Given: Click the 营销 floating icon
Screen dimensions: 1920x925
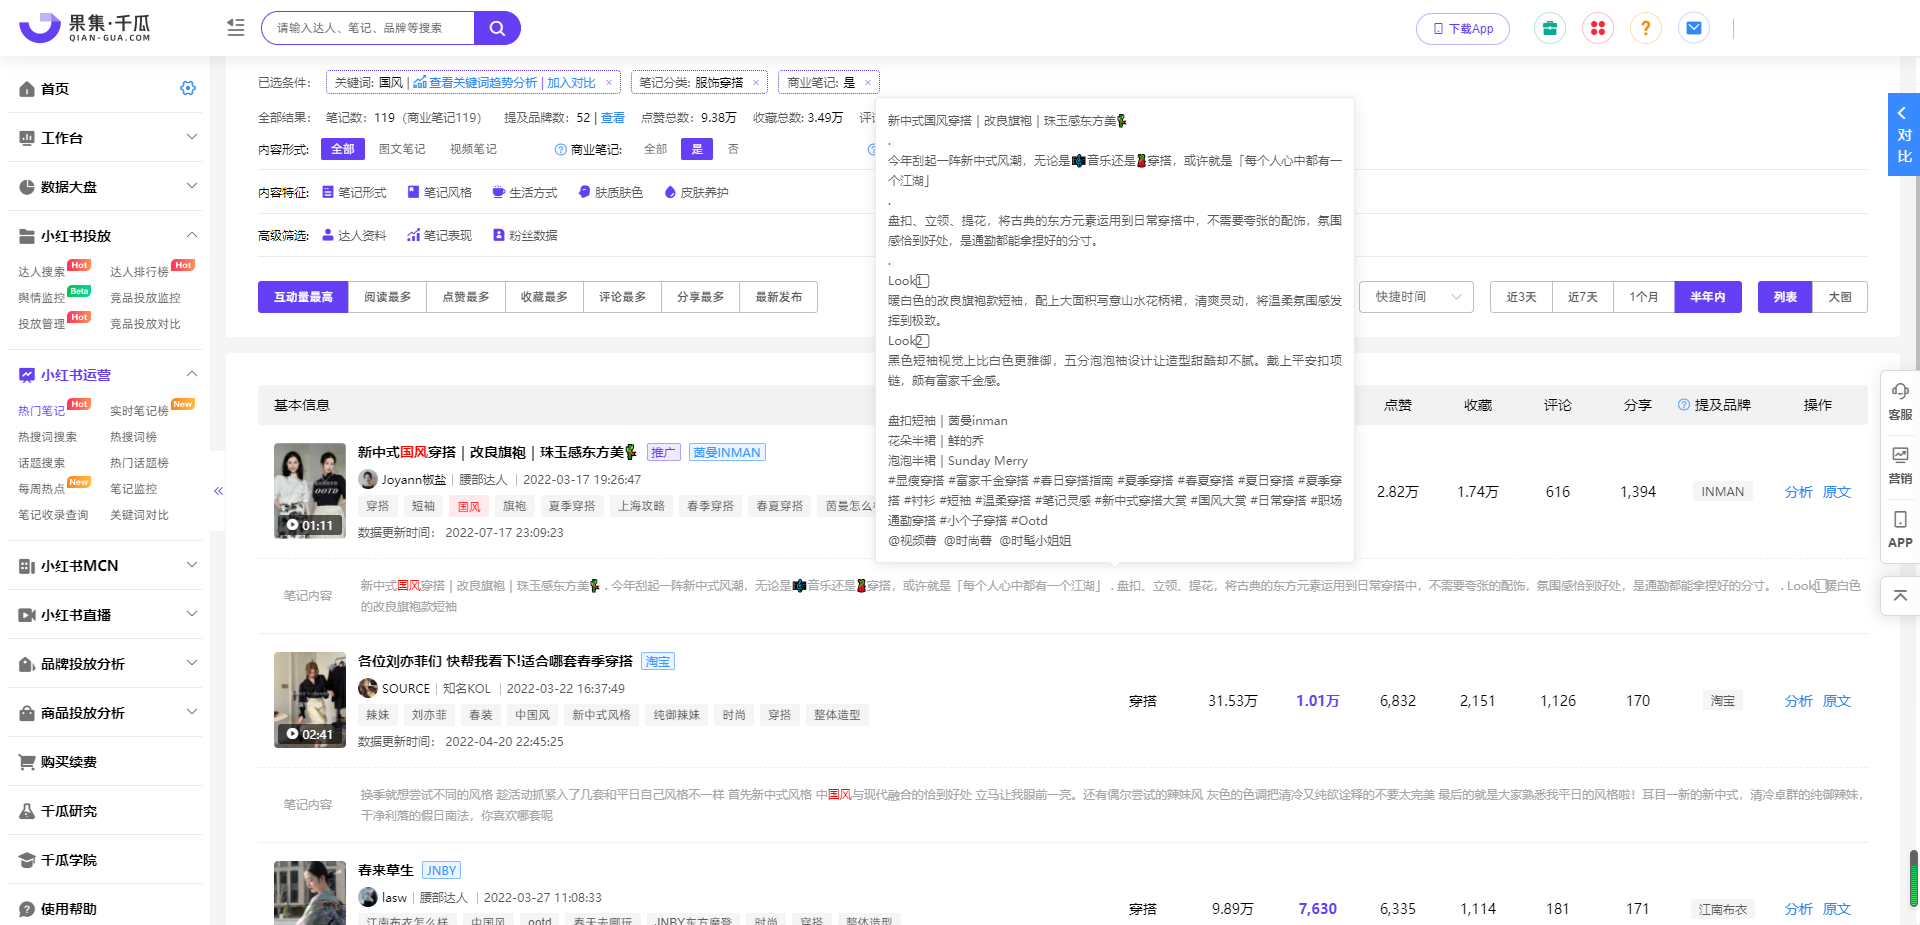Looking at the screenshot, I should pos(1900,465).
